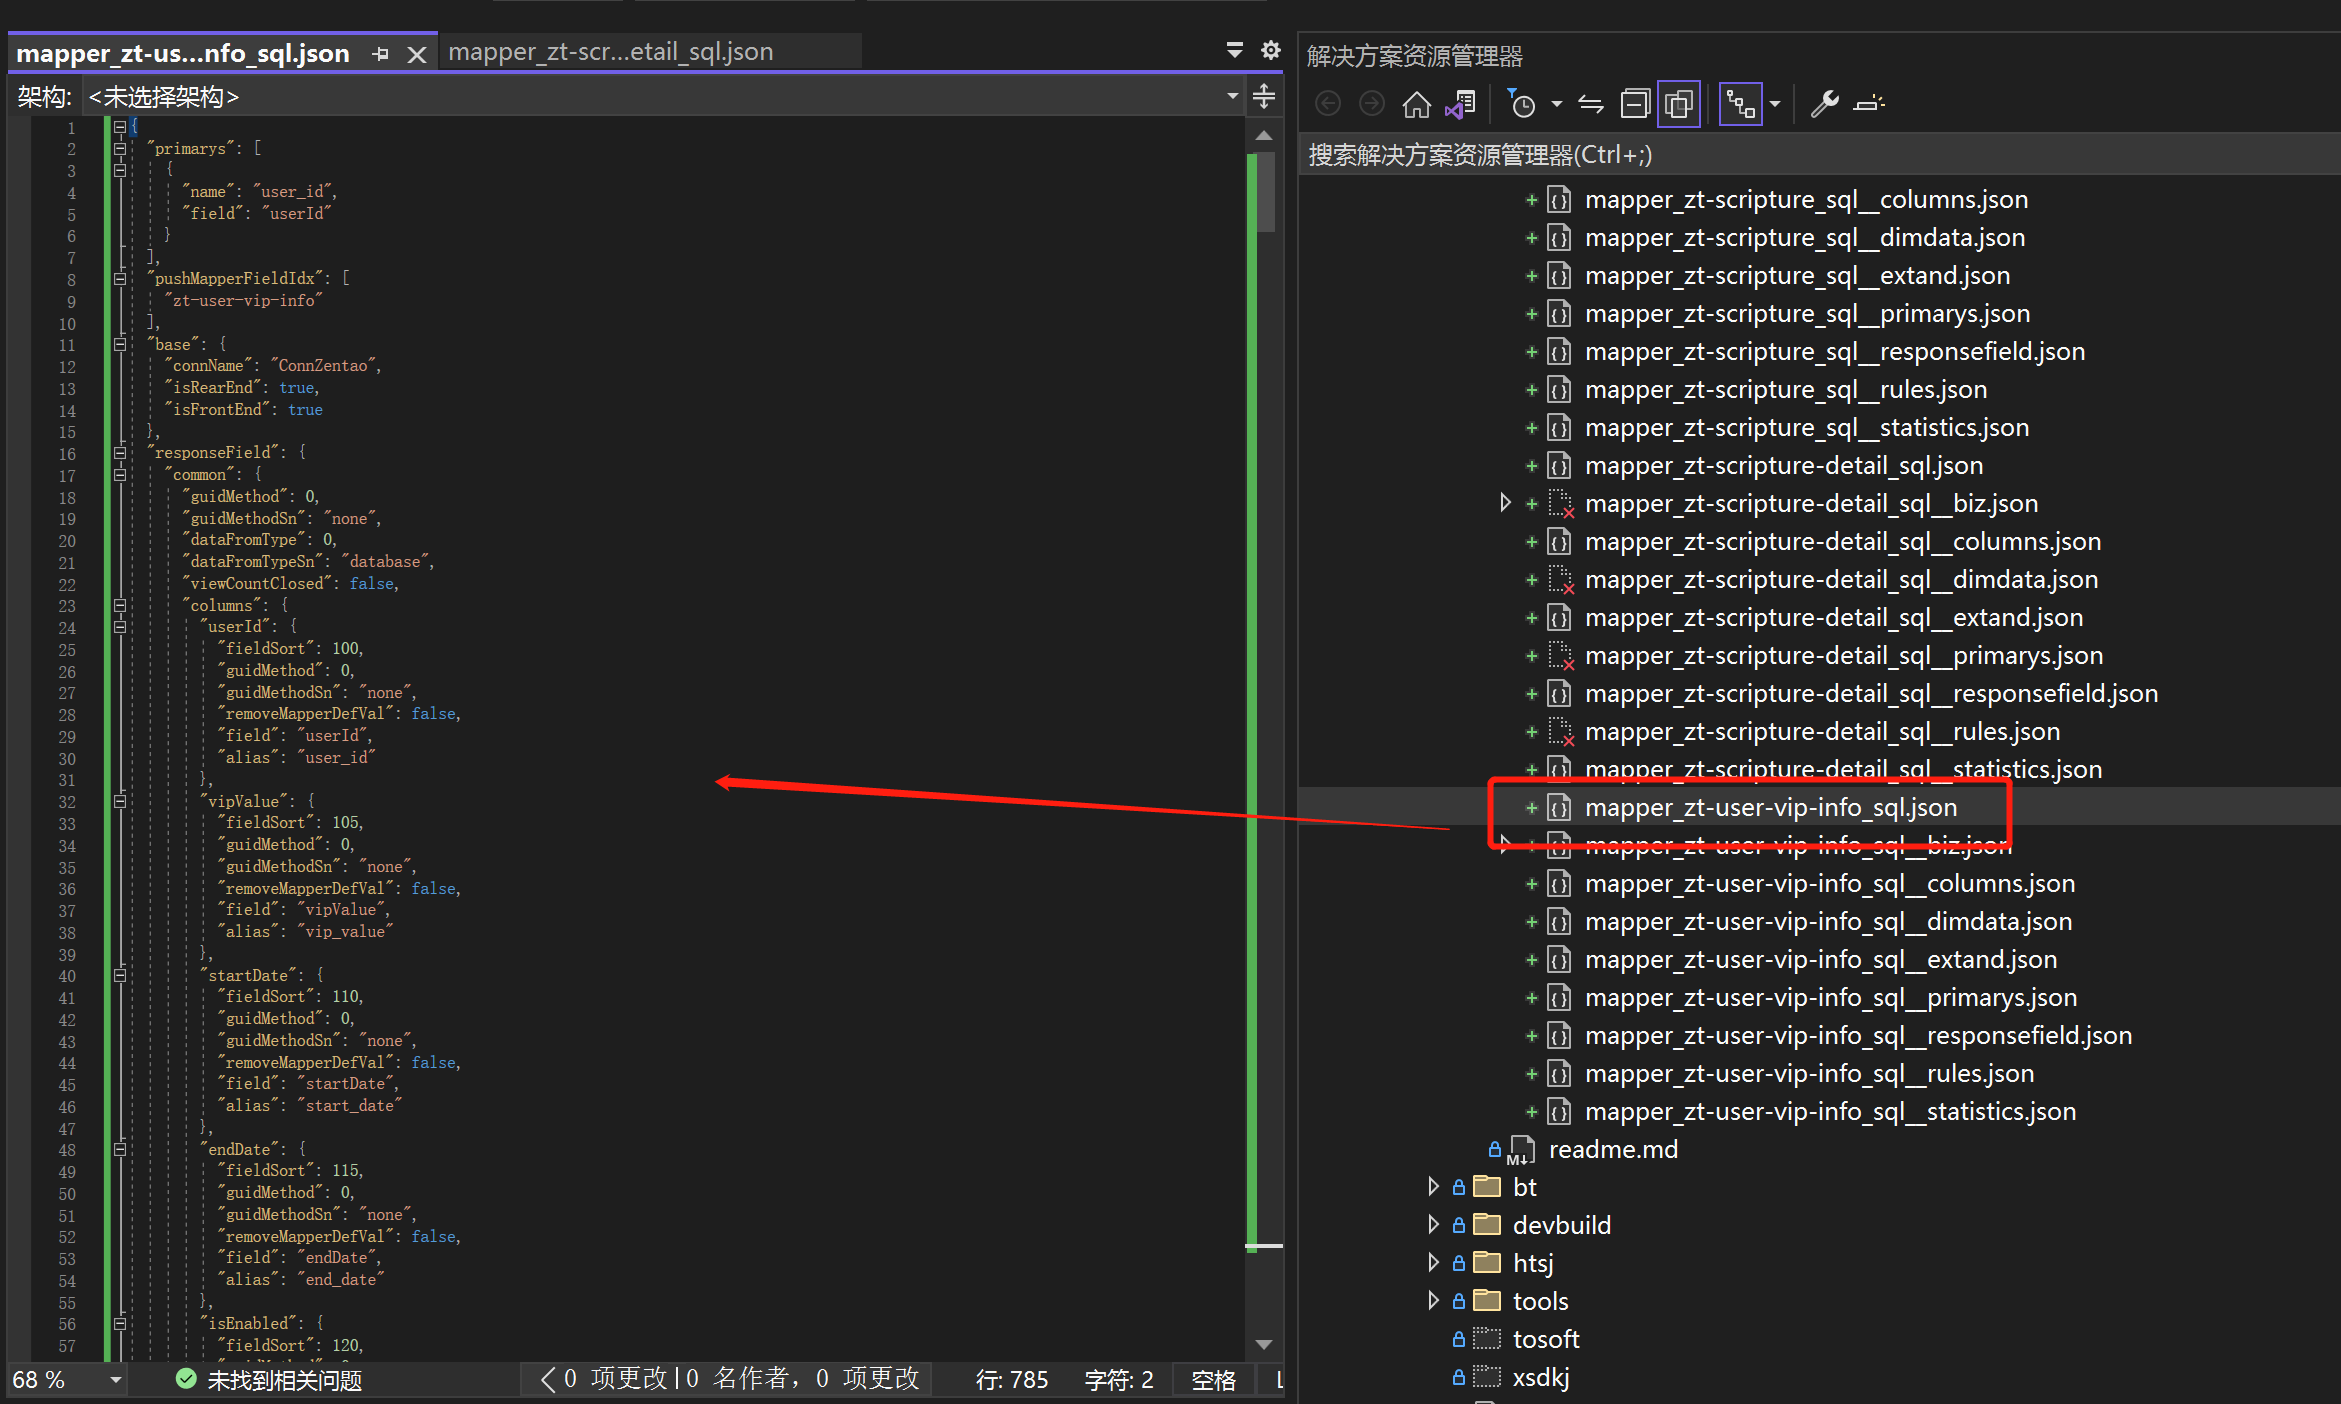Open dropdown arrow beside pending changes filter

tap(1556, 104)
